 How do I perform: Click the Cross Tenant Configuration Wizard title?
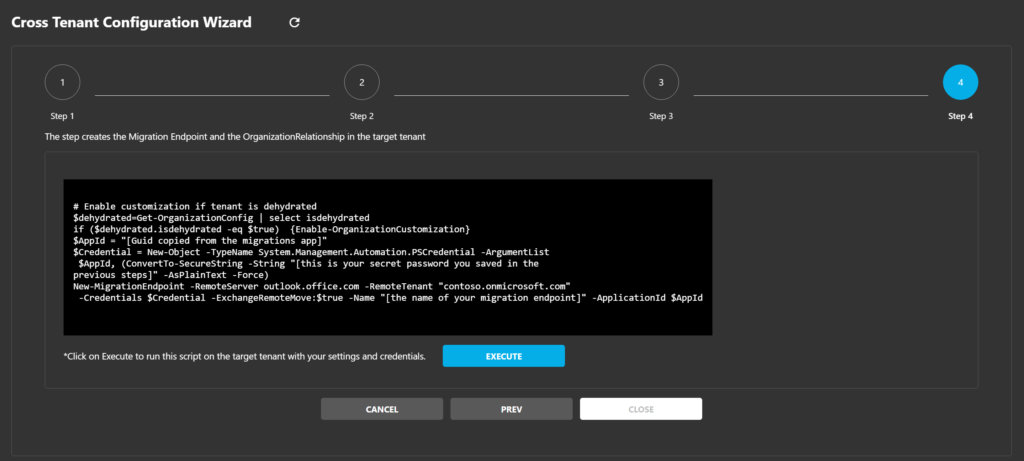point(131,22)
